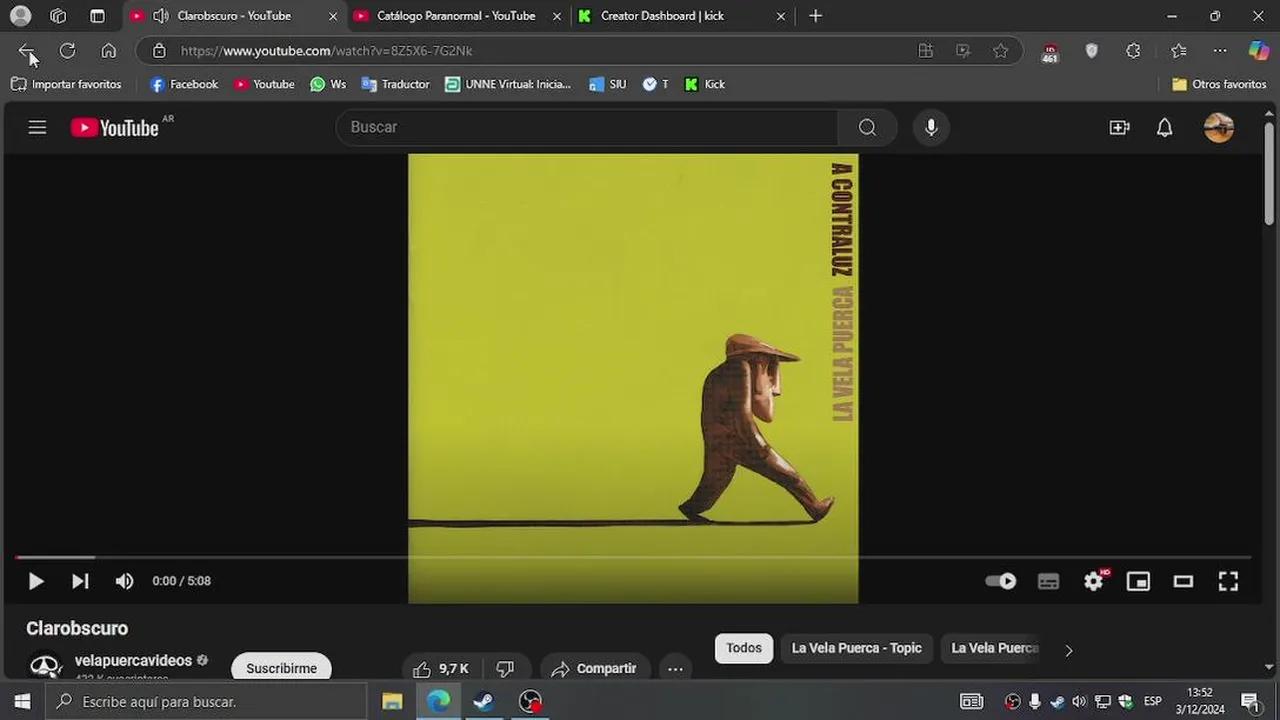Open browser settings via the three-dot menu
The image size is (1280, 720).
1220,51
